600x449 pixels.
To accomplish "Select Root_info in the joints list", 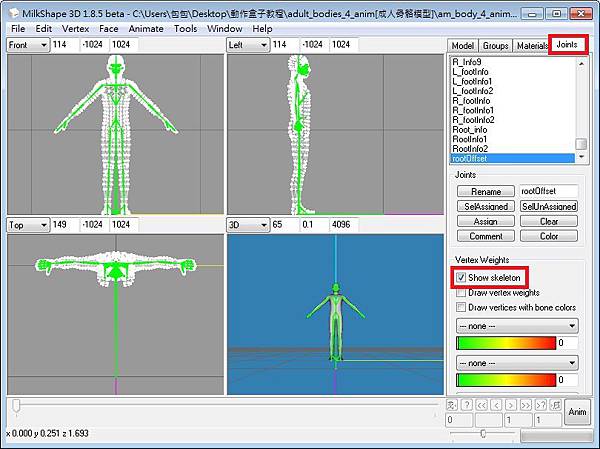I will (x=513, y=129).
